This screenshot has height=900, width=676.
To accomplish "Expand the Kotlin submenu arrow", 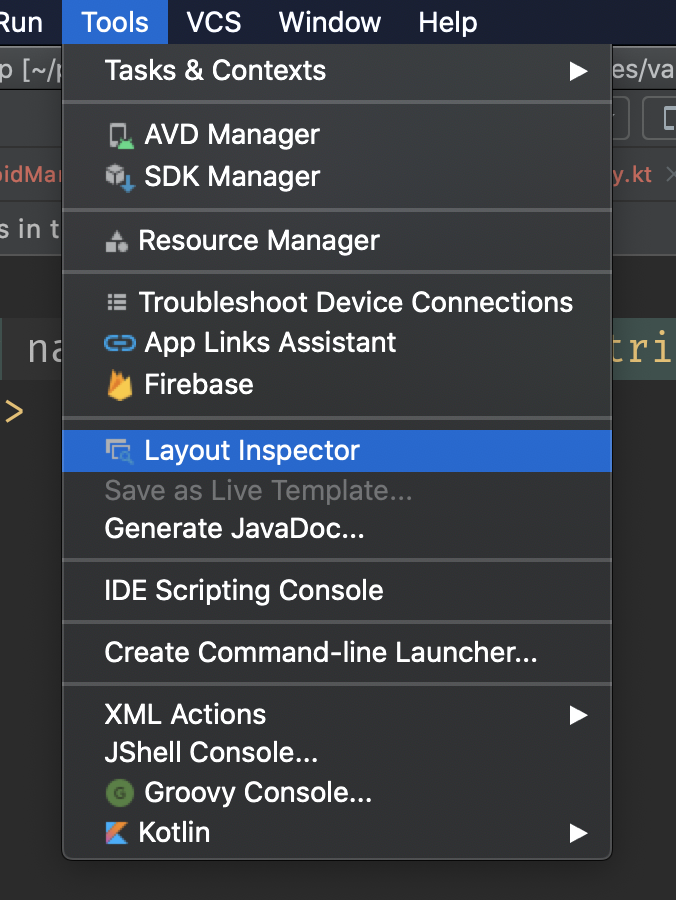I will point(578,833).
